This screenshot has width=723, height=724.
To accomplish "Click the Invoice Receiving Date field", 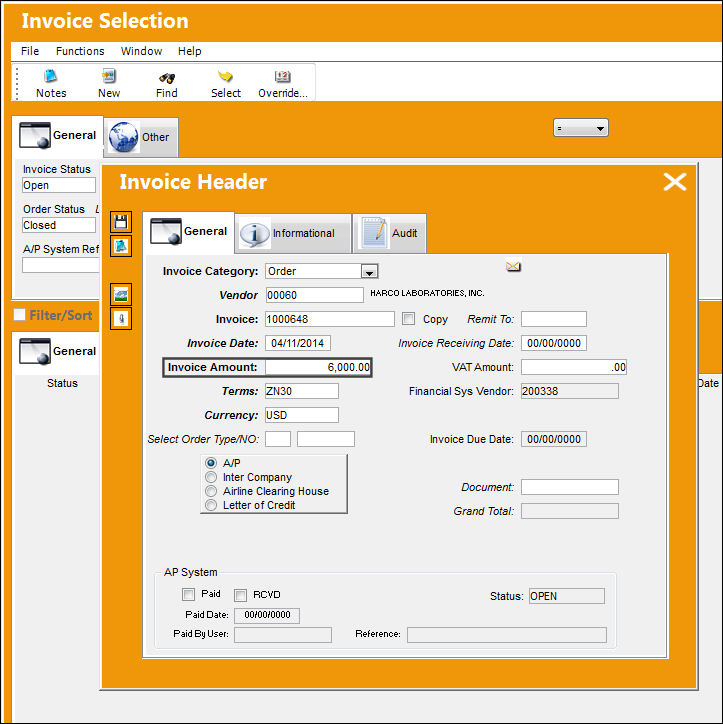I will coord(554,343).
